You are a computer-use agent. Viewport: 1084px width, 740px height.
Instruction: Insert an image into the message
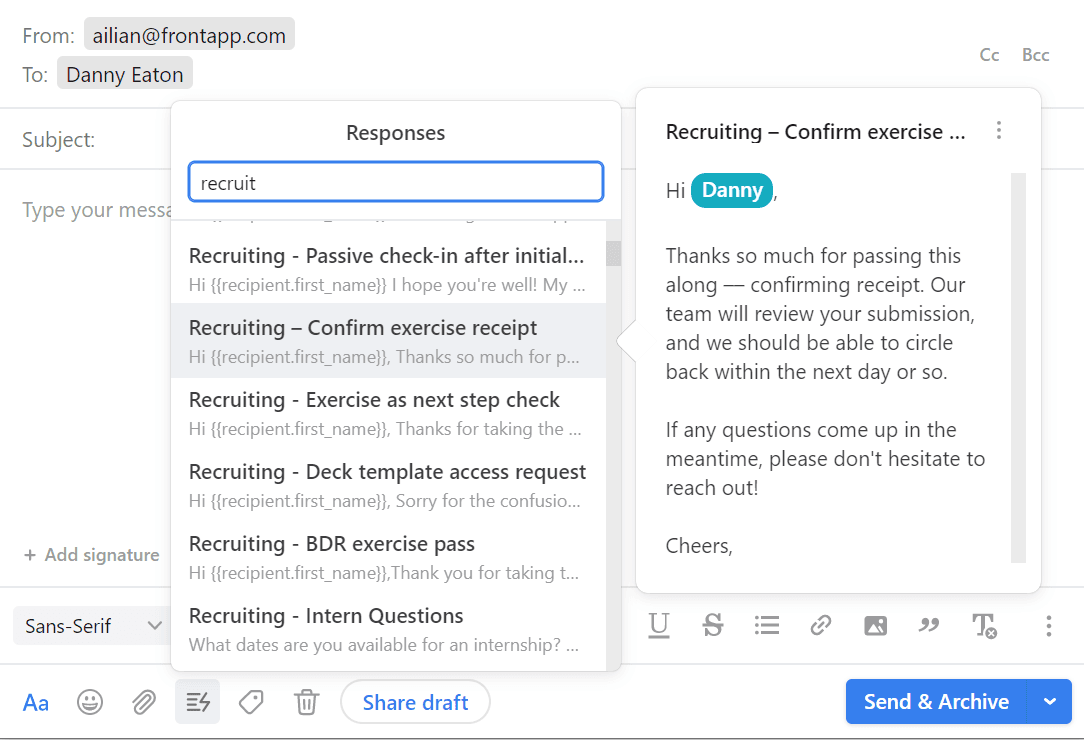[875, 625]
